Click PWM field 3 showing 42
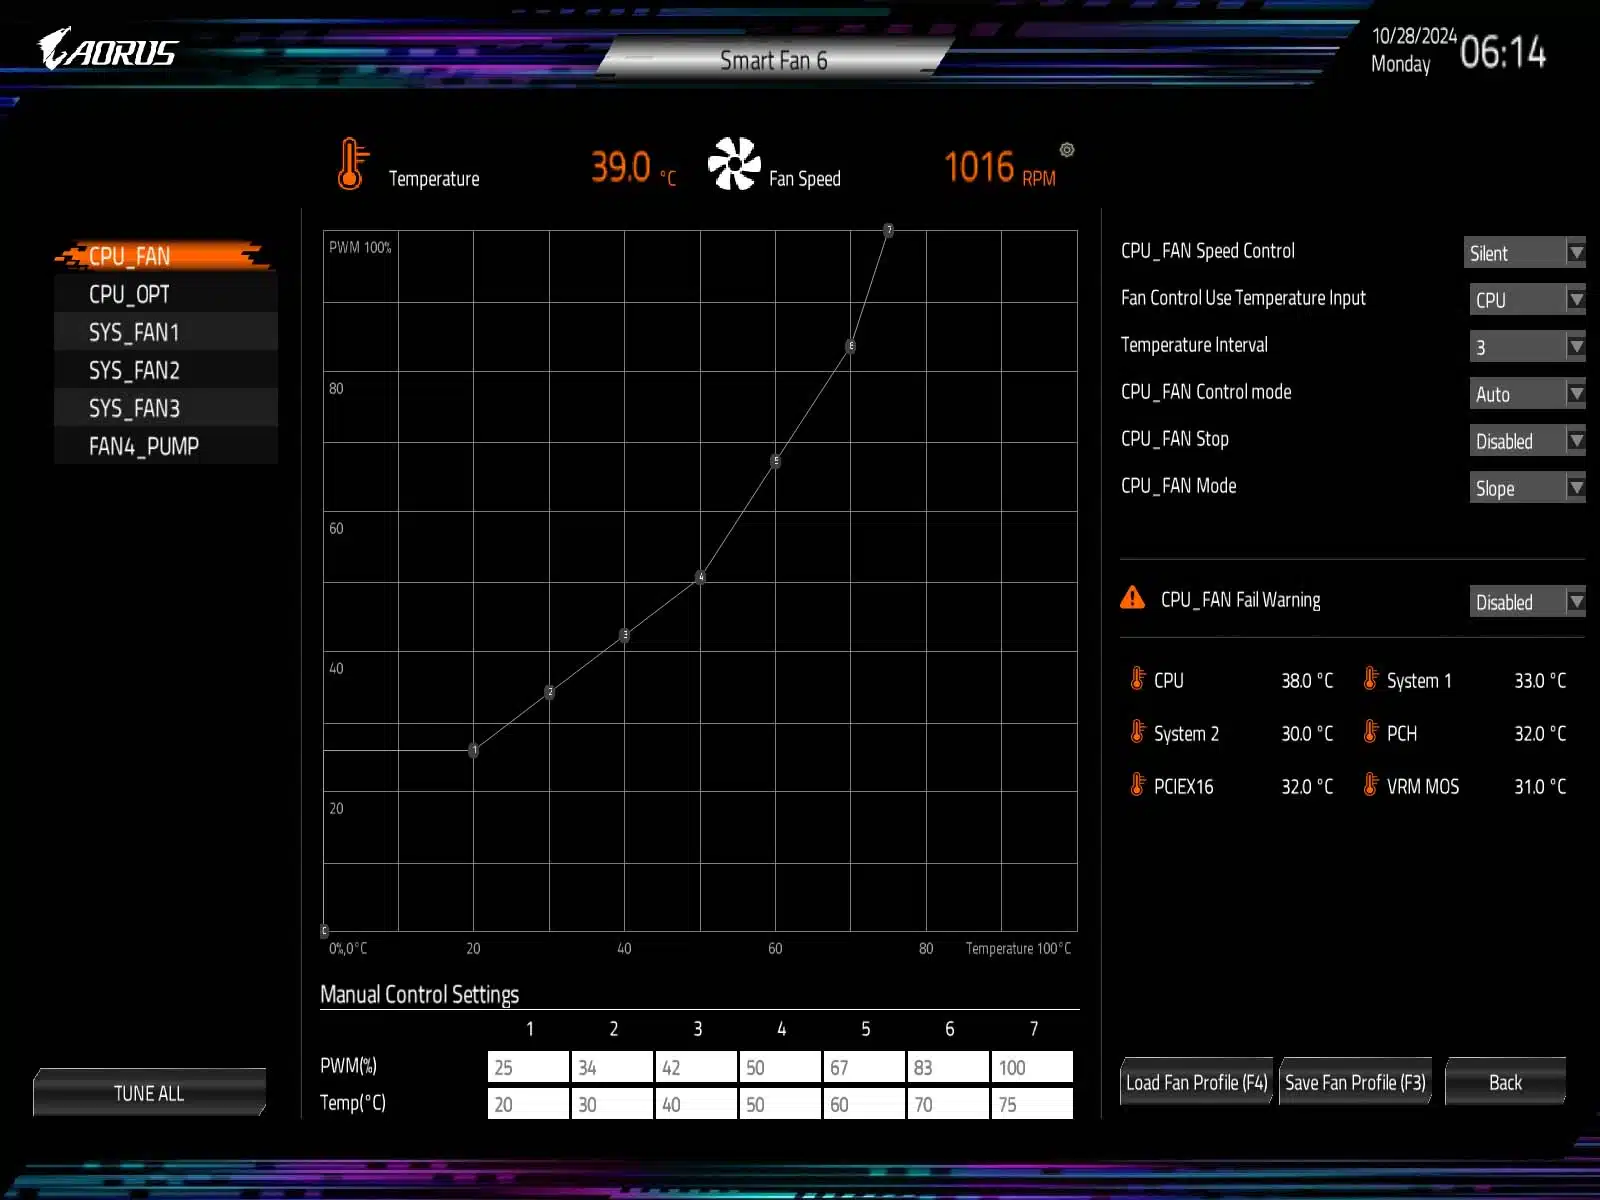 [696, 1067]
